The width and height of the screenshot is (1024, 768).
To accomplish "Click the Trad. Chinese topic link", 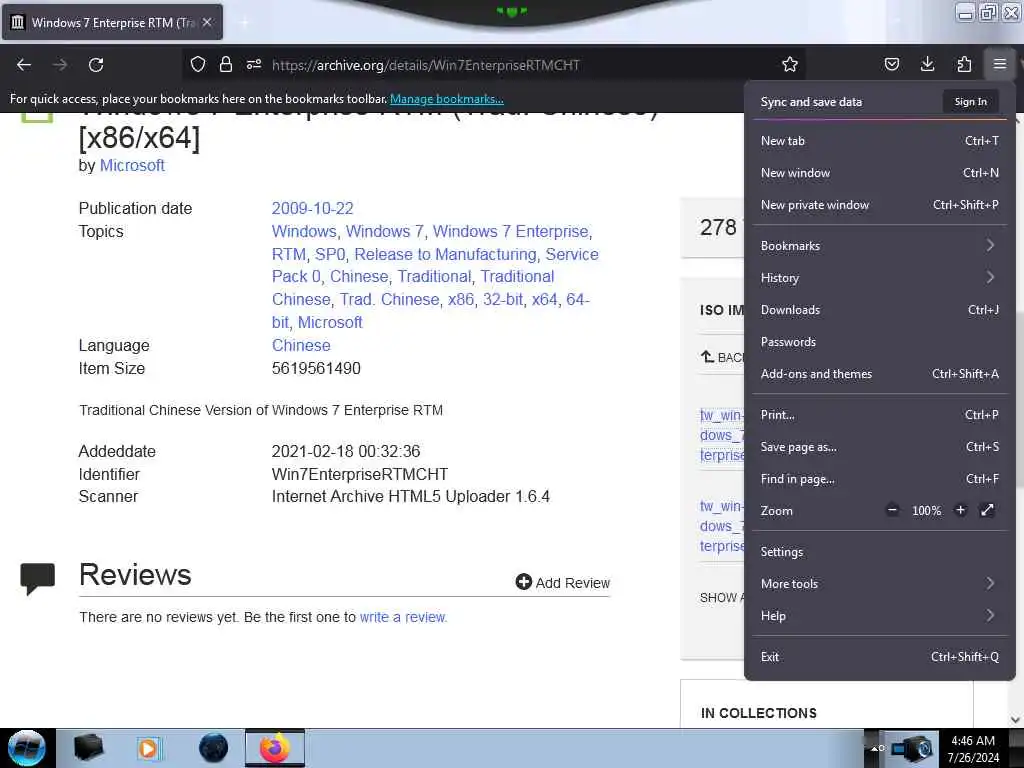I will point(389,299).
